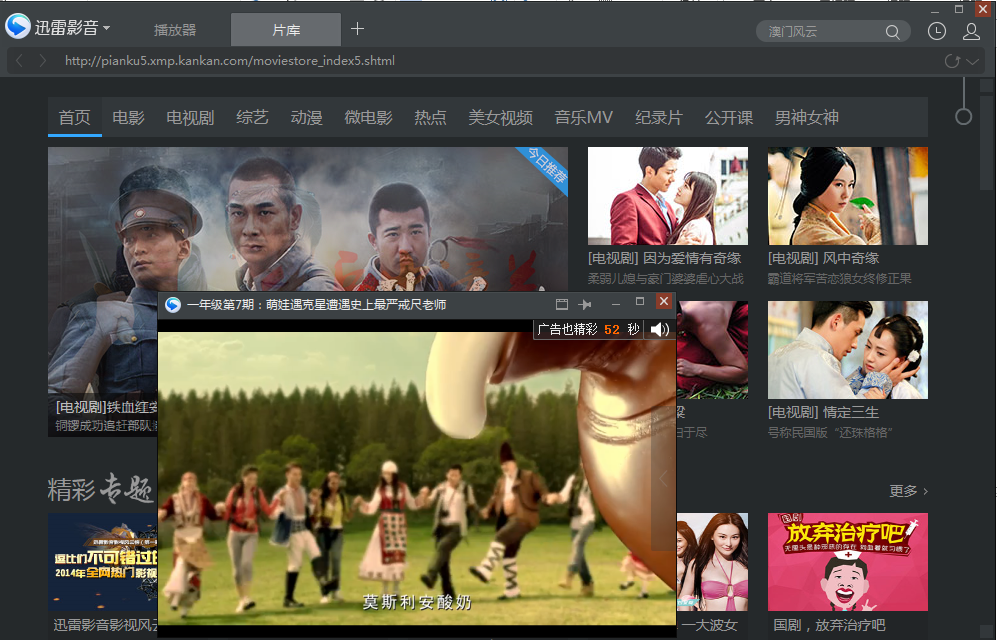Open the 纪录片 category
Screen dimensions: 997x640
659,118
